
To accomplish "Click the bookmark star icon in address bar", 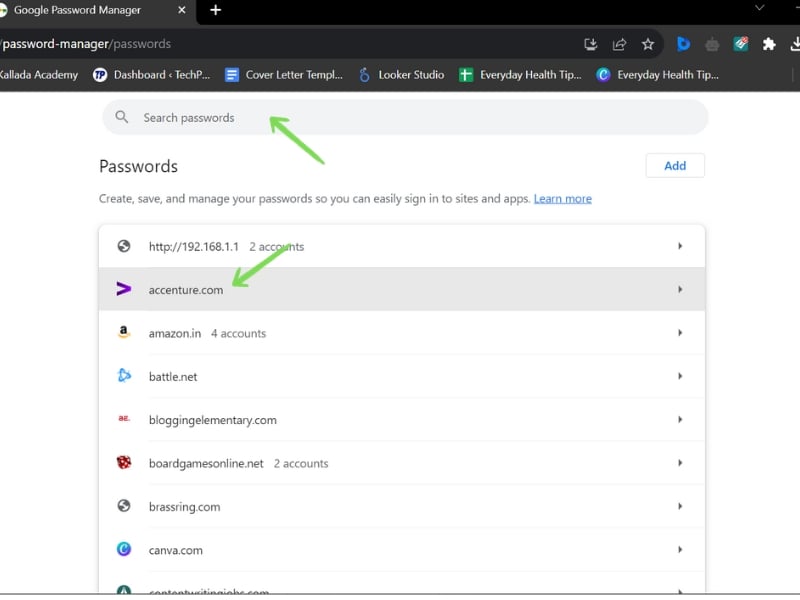I will click(x=647, y=44).
